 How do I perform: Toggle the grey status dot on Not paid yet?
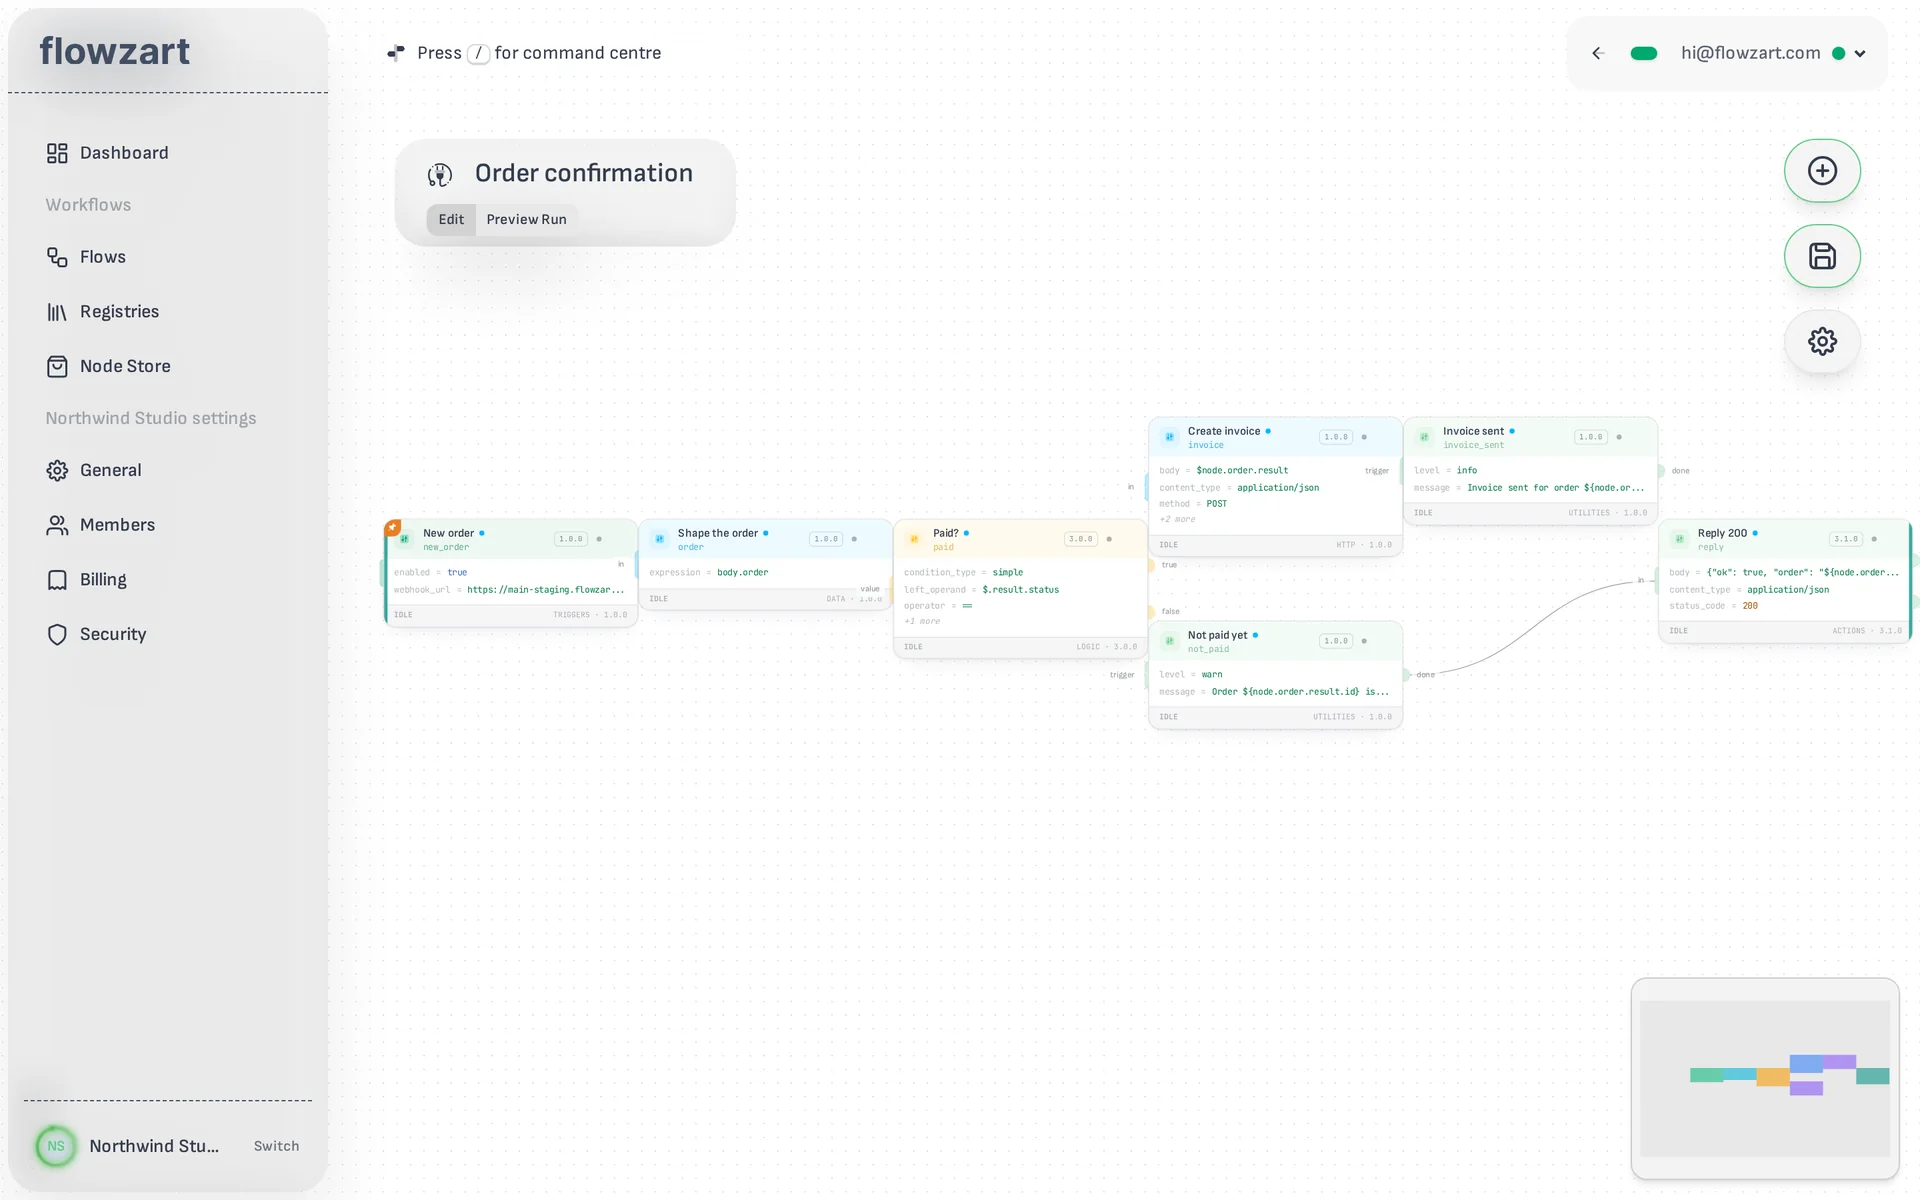click(1364, 641)
